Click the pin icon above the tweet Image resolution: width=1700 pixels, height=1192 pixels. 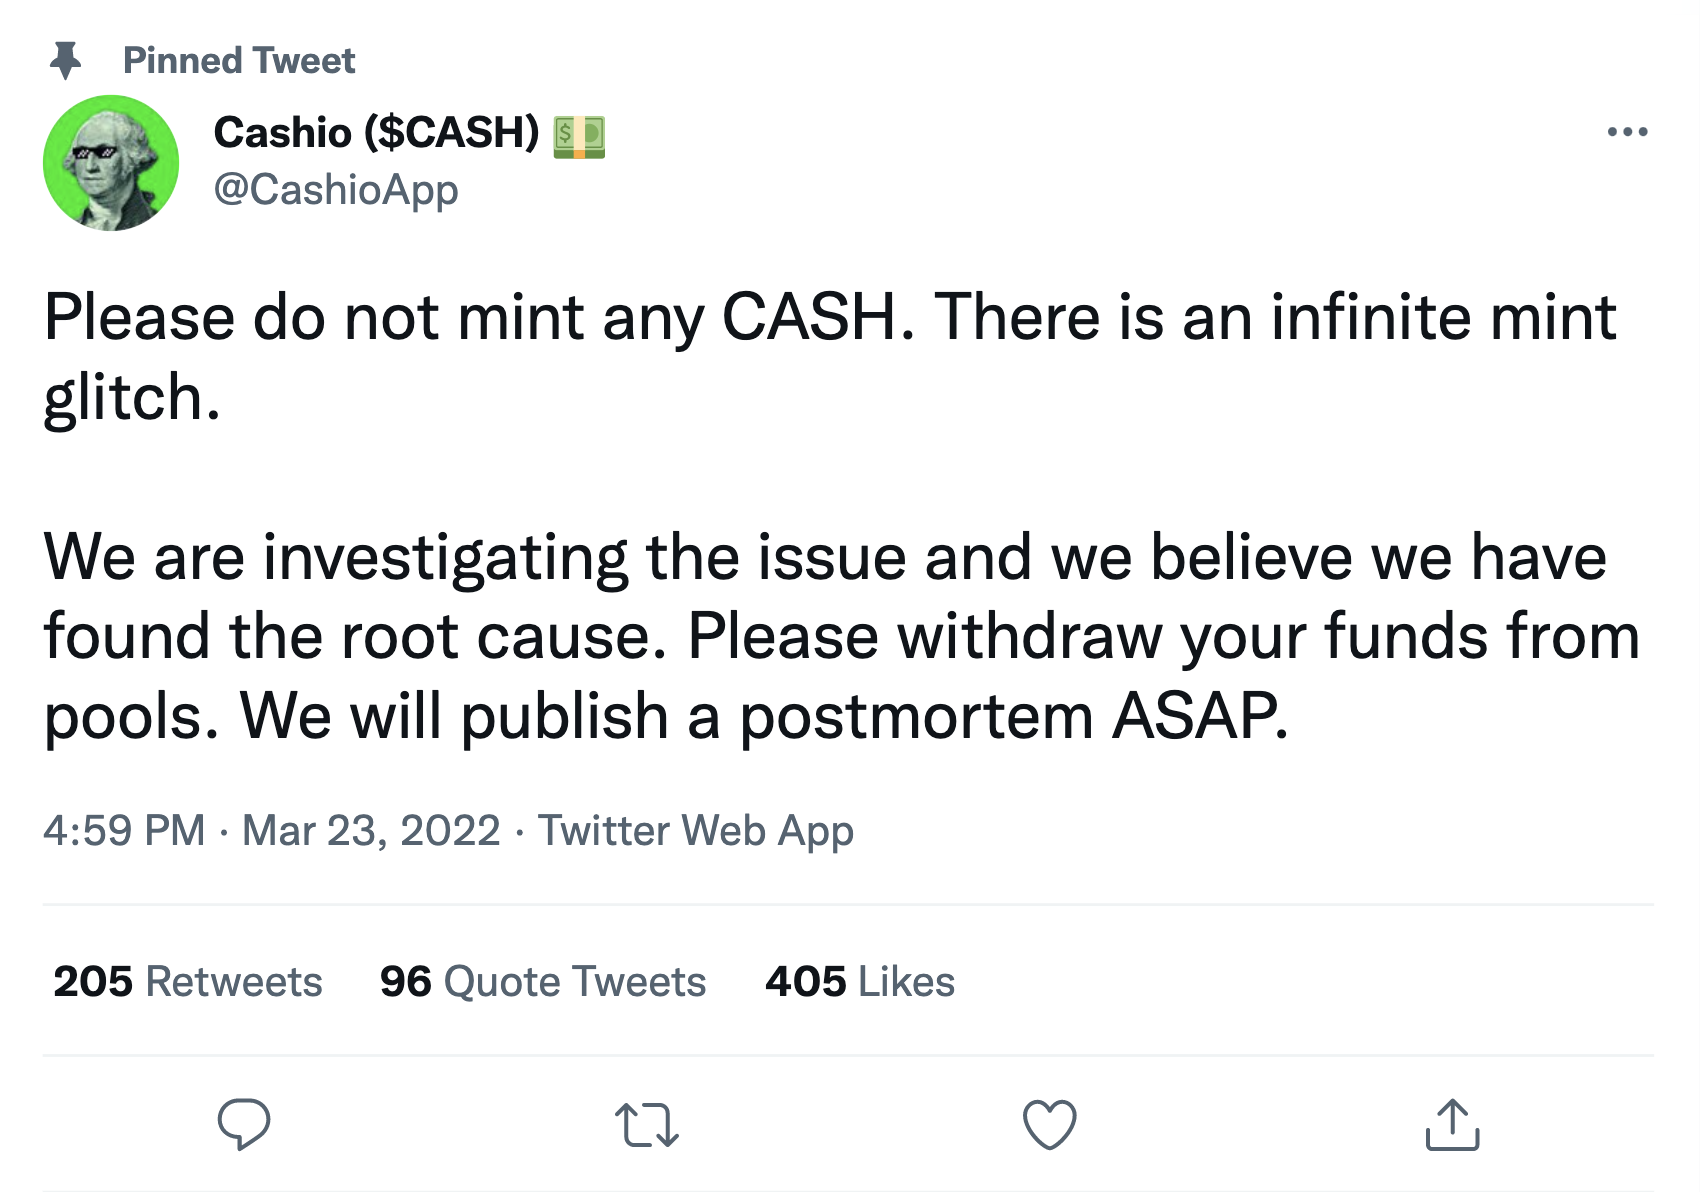coord(66,60)
